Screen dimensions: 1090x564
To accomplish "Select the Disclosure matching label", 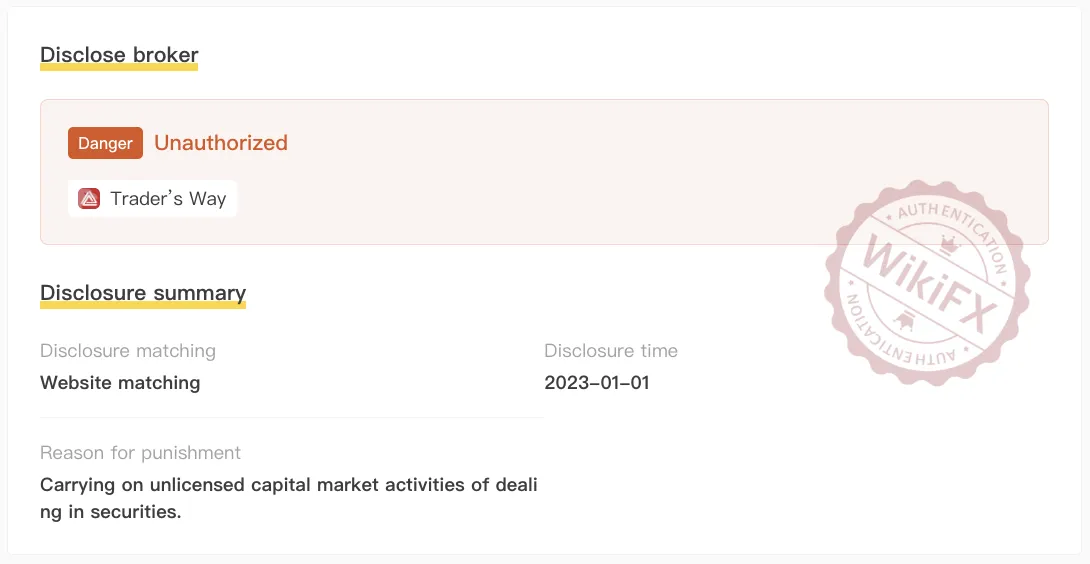I will 128,351.
